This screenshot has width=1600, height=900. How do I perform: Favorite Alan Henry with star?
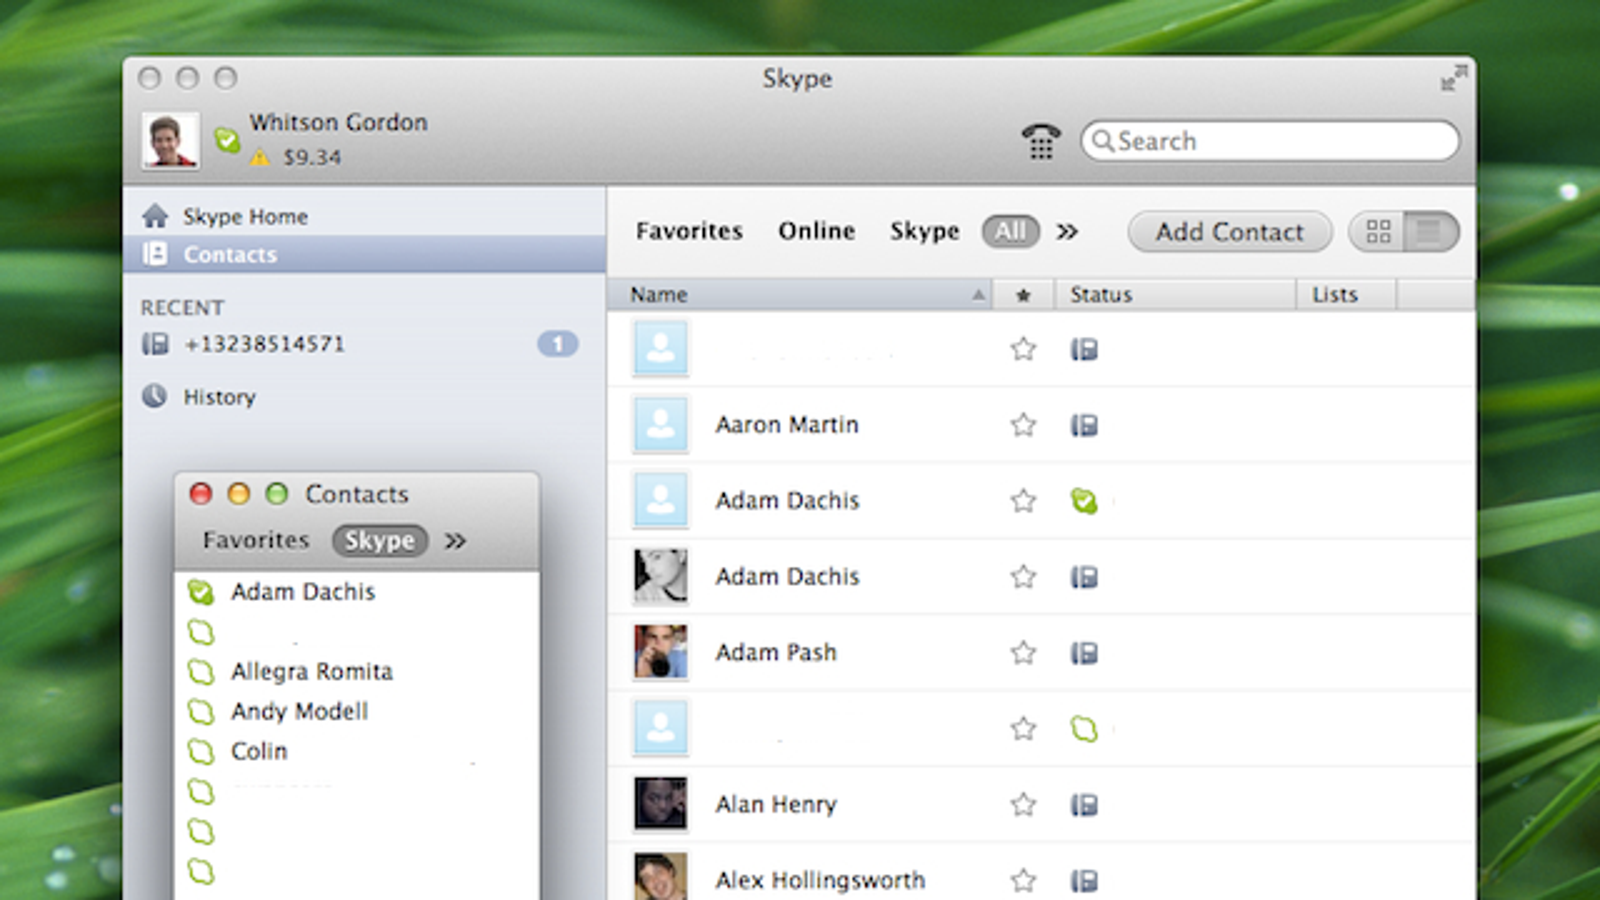1023,805
